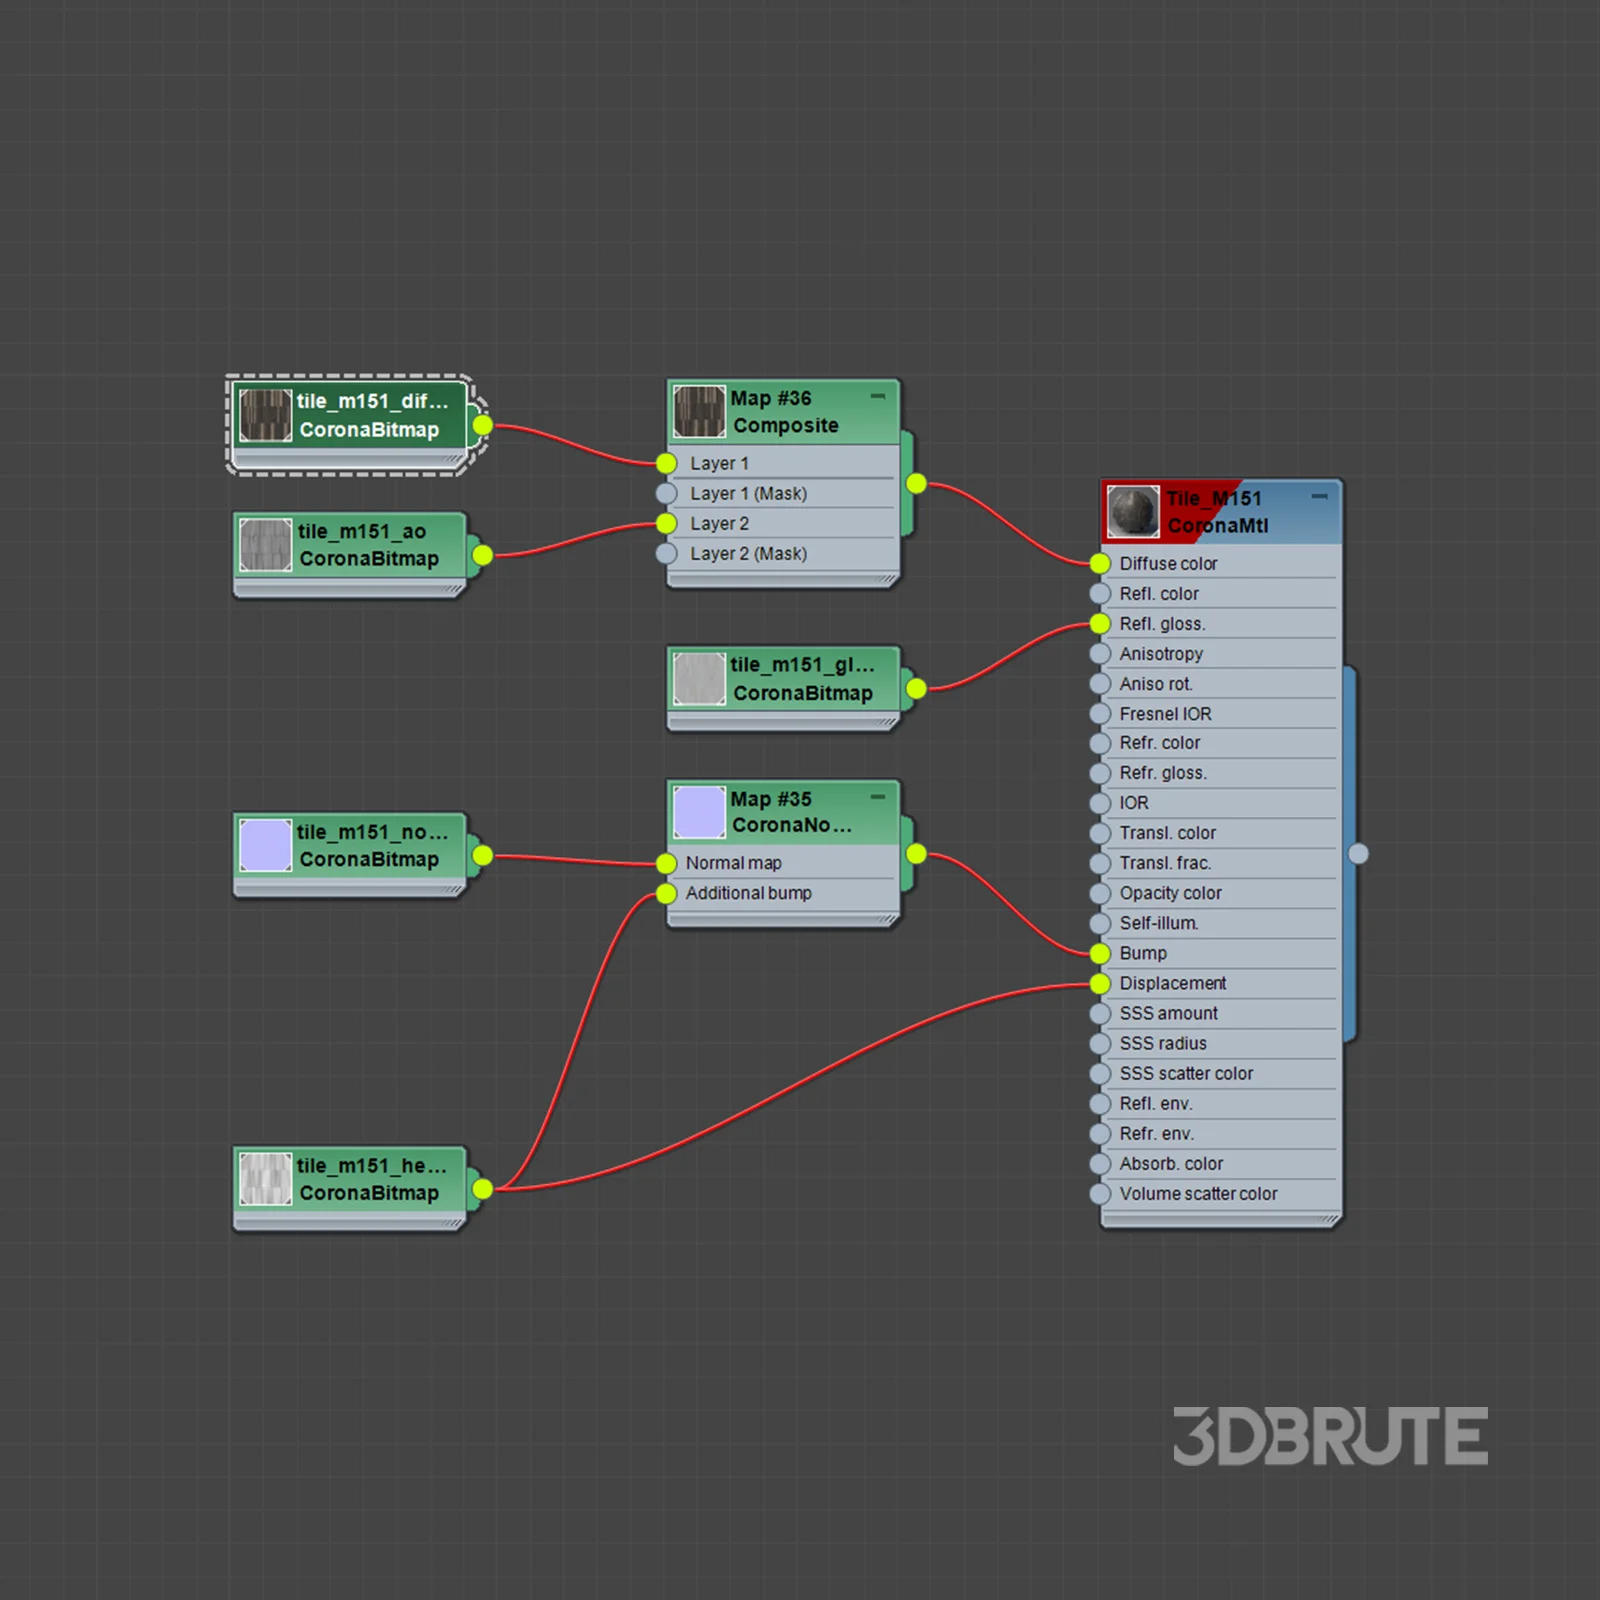This screenshot has height=1600, width=1600.
Task: Click the tile_m151_dif bitmap node thumbnail
Action: click(265, 415)
